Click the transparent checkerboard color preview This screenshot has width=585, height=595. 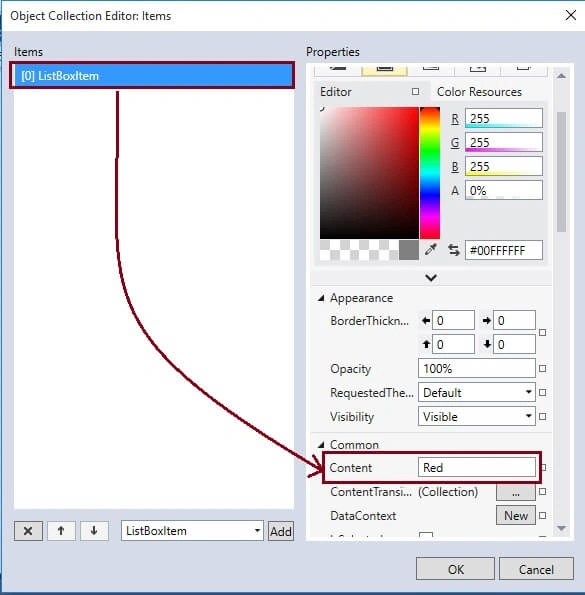pyautogui.click(x=359, y=250)
